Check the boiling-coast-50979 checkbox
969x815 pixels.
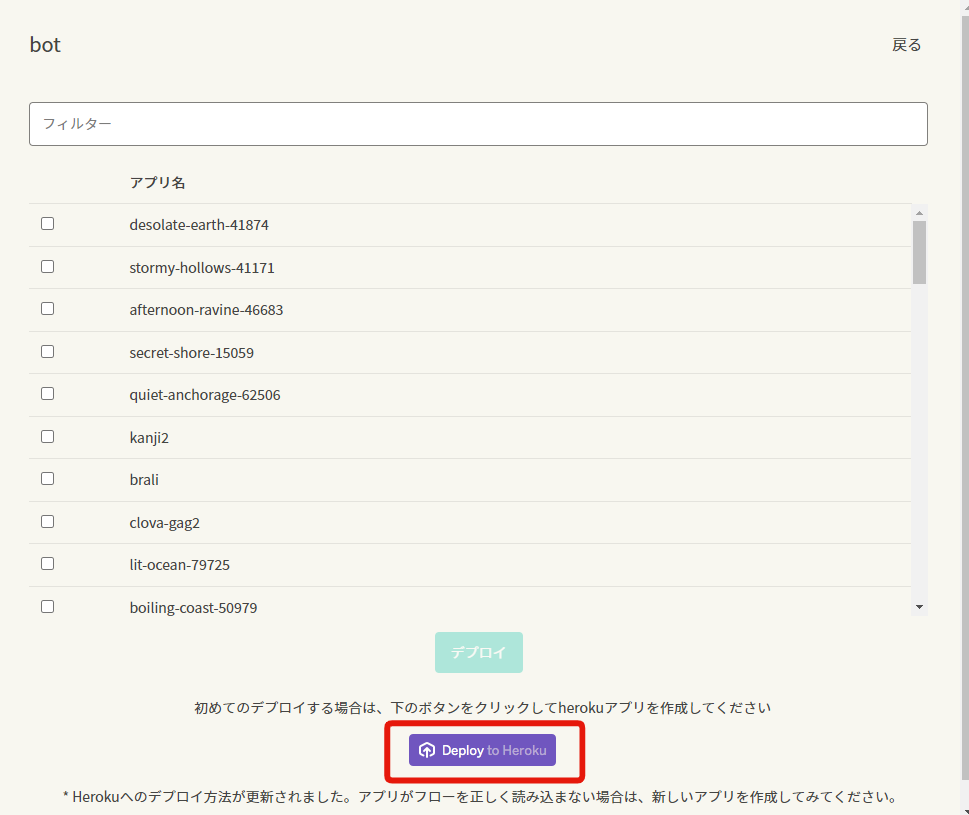[x=47, y=606]
